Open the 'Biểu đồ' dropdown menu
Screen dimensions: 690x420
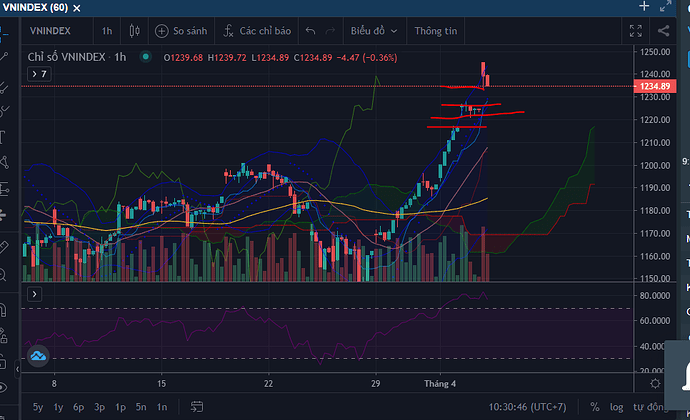click(373, 31)
